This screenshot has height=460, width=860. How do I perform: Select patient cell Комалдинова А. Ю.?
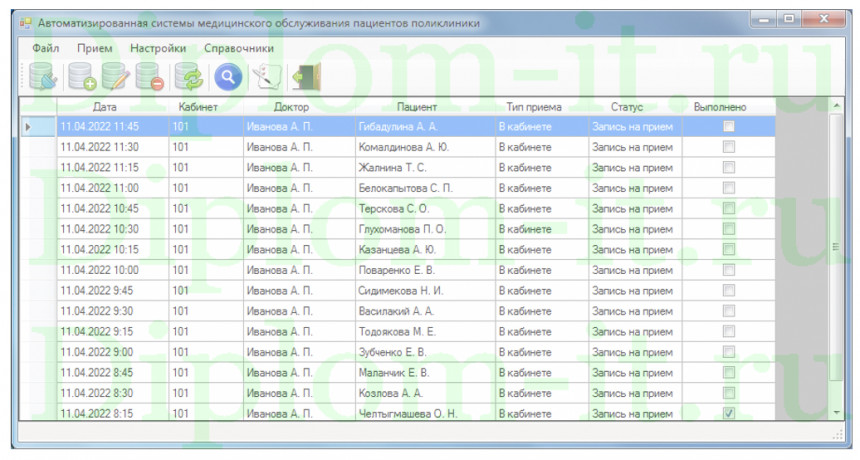click(425, 147)
